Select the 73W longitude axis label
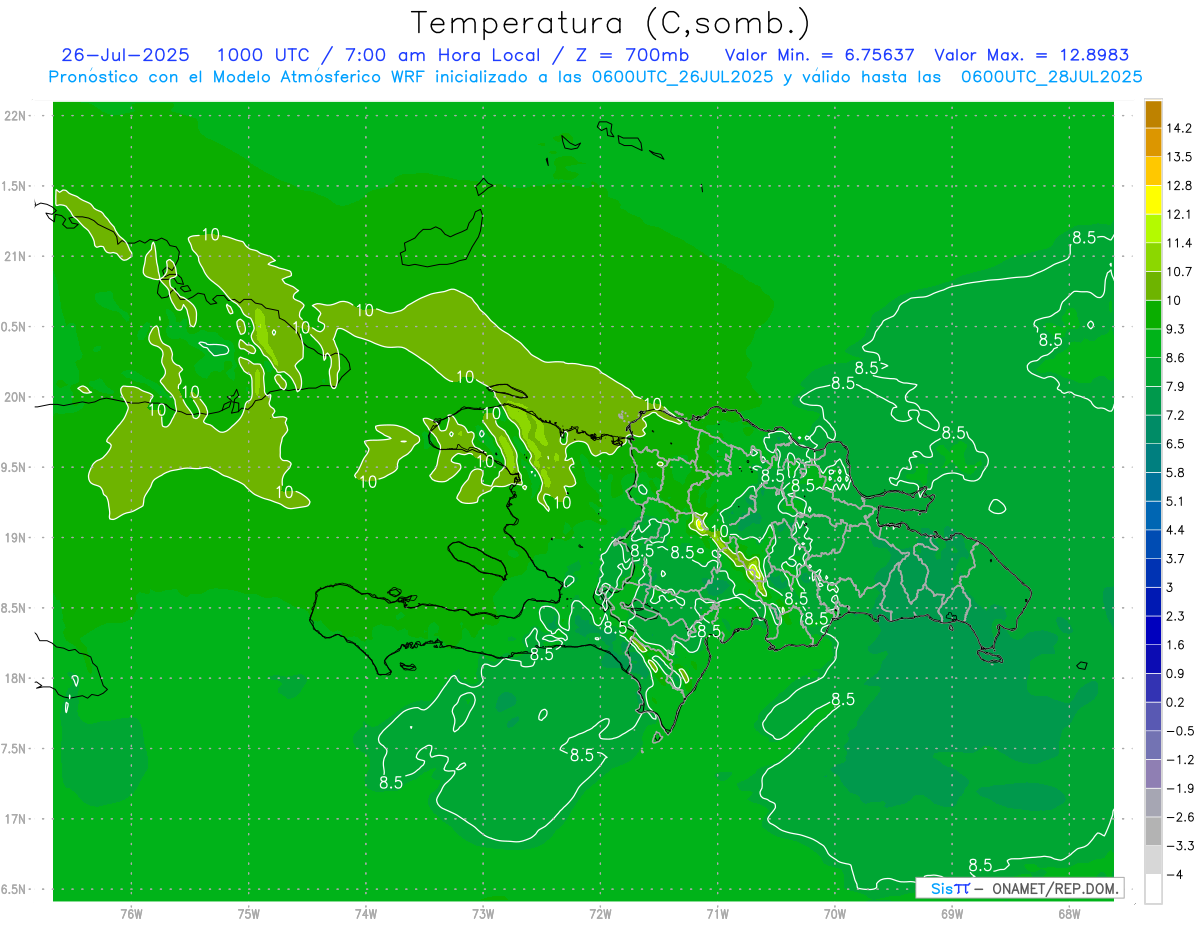 pyautogui.click(x=483, y=914)
